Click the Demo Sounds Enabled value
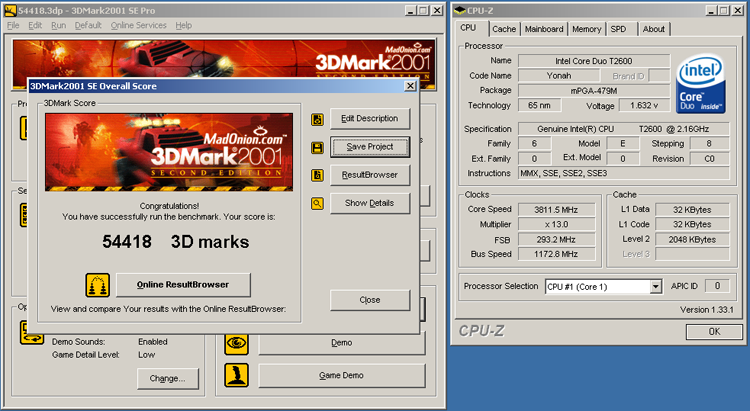 [153, 342]
